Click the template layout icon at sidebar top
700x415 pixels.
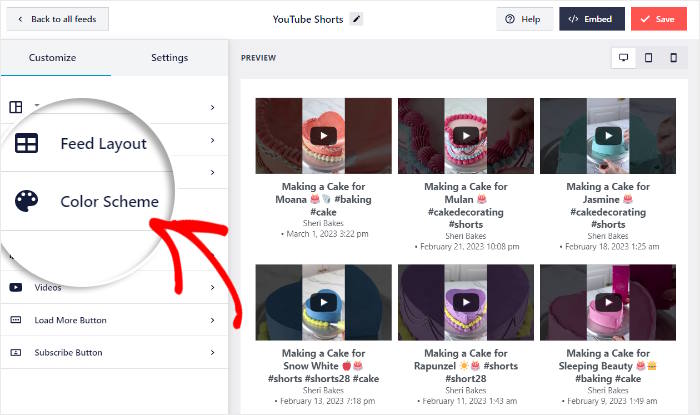[16, 107]
